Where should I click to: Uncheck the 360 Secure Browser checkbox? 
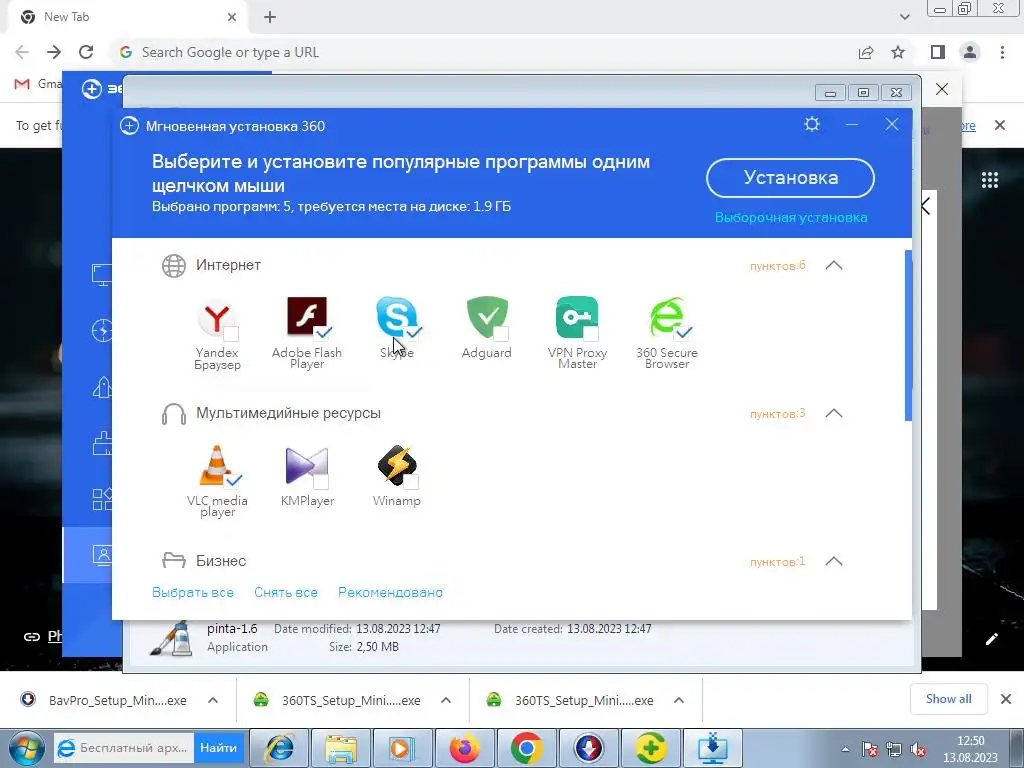tap(684, 332)
